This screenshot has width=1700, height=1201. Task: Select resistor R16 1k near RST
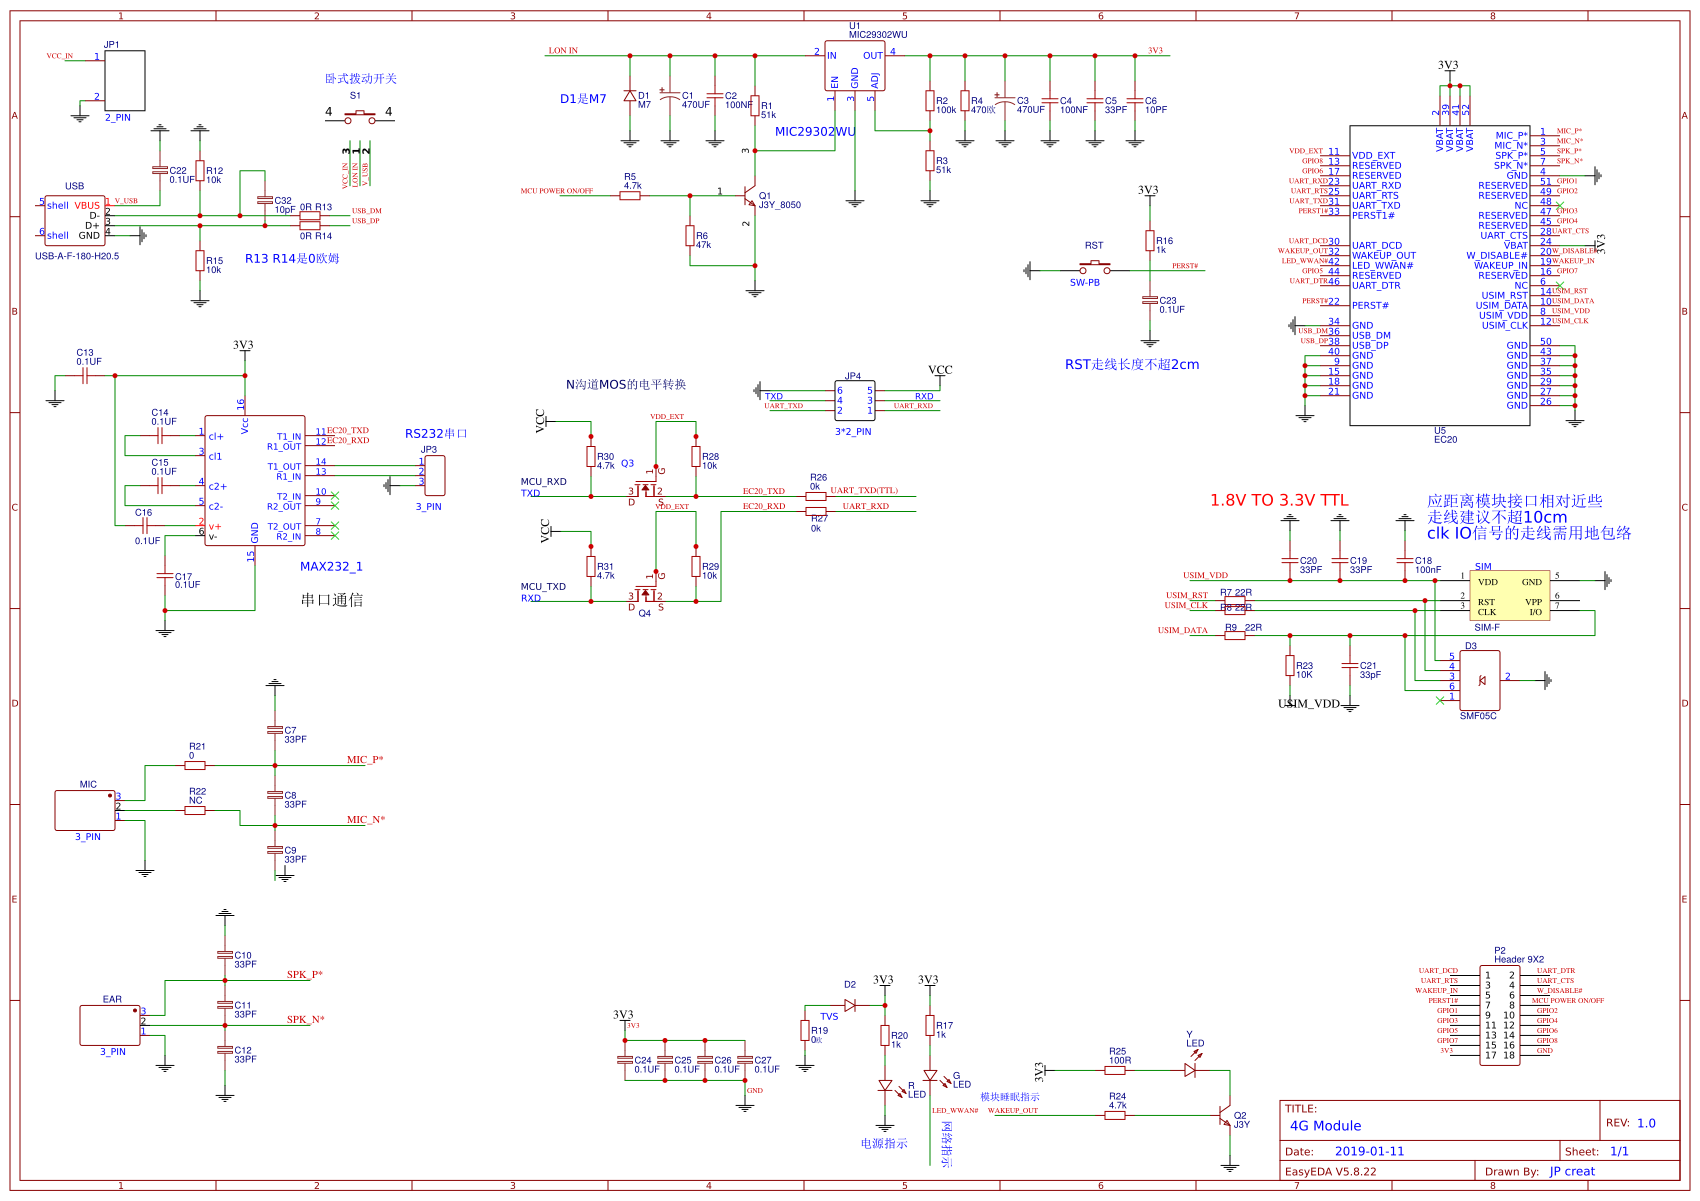(1150, 241)
